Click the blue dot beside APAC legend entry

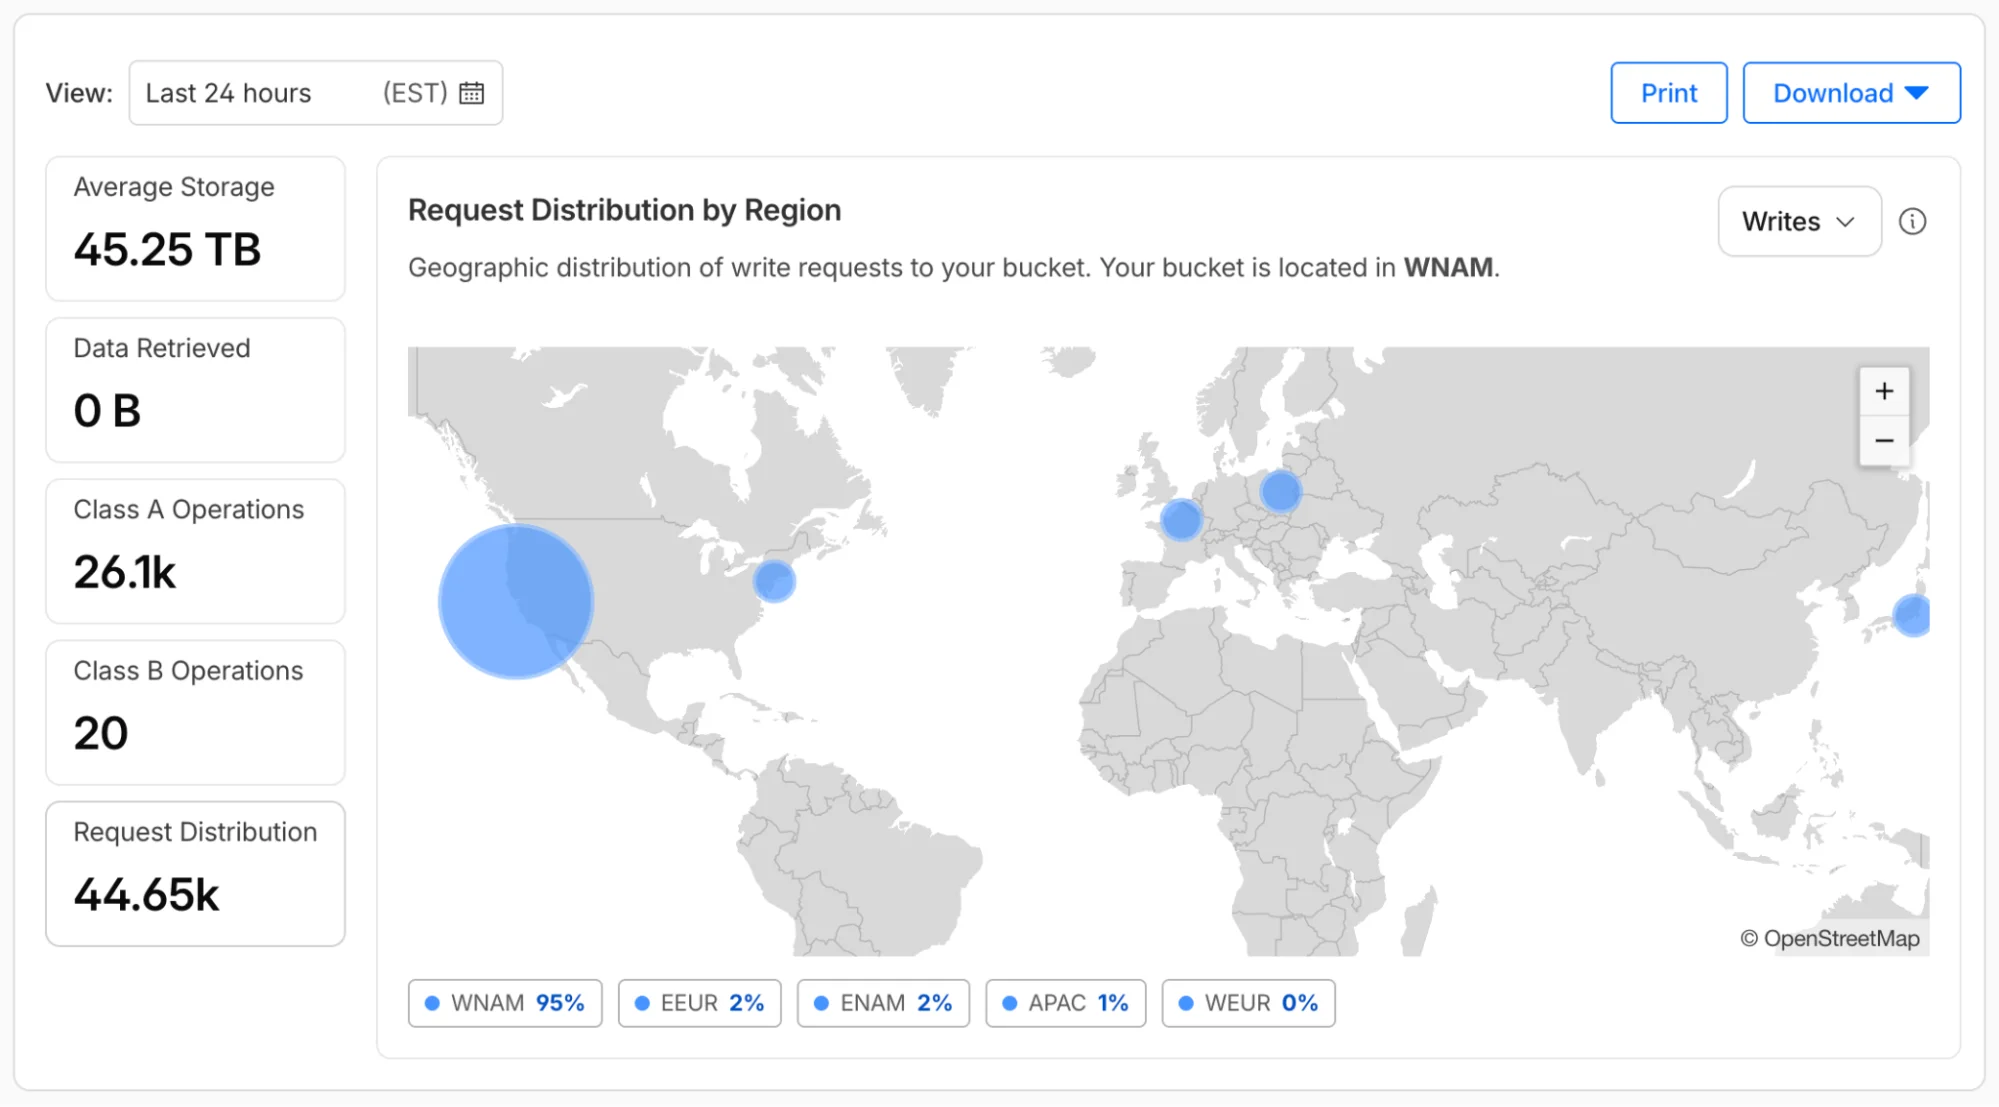point(1008,1001)
